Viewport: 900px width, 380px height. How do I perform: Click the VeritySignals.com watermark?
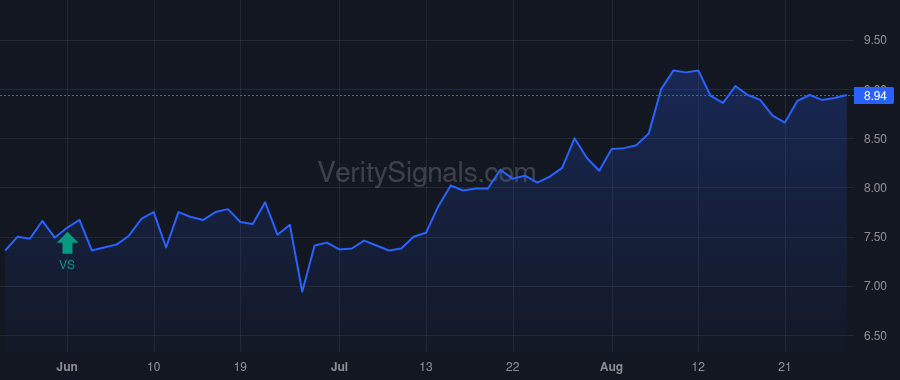[426, 173]
